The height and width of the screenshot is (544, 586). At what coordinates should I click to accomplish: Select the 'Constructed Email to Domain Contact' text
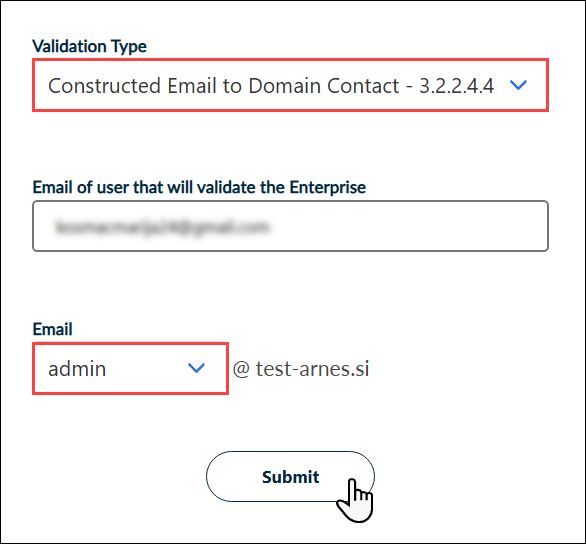[x=223, y=86]
